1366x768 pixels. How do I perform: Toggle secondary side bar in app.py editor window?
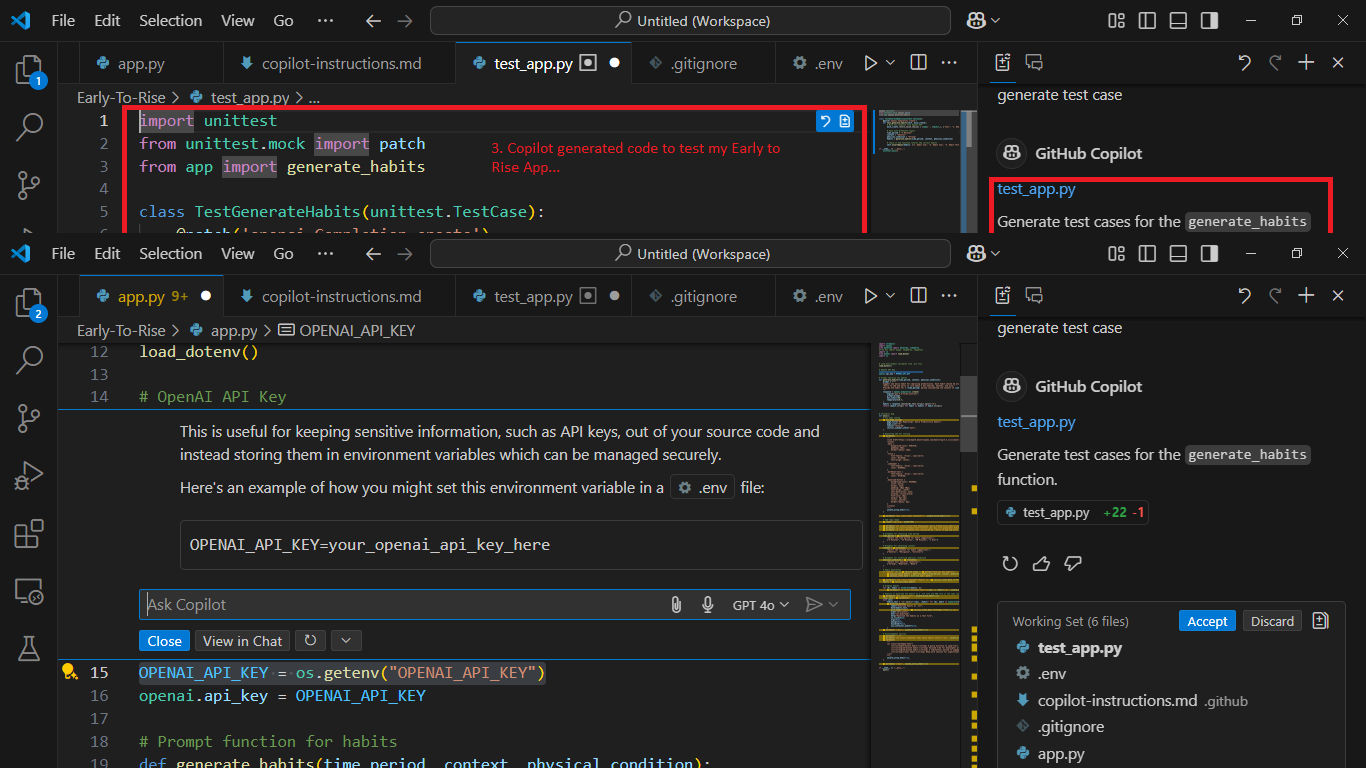coord(1209,253)
